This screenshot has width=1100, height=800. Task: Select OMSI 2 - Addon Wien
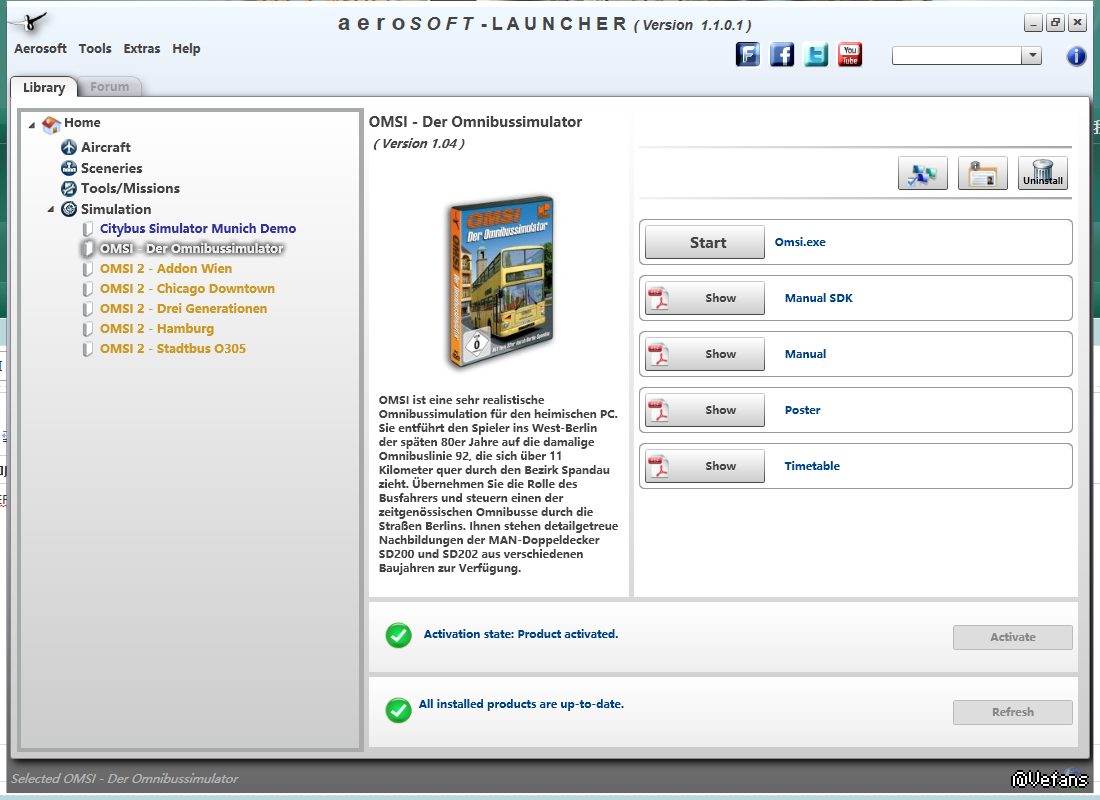point(166,269)
